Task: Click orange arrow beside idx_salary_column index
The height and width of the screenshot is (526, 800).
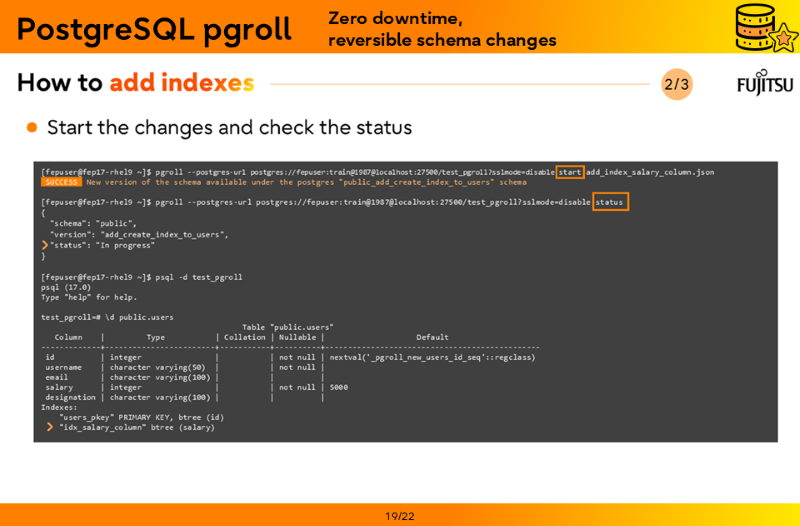Action: coord(50,427)
